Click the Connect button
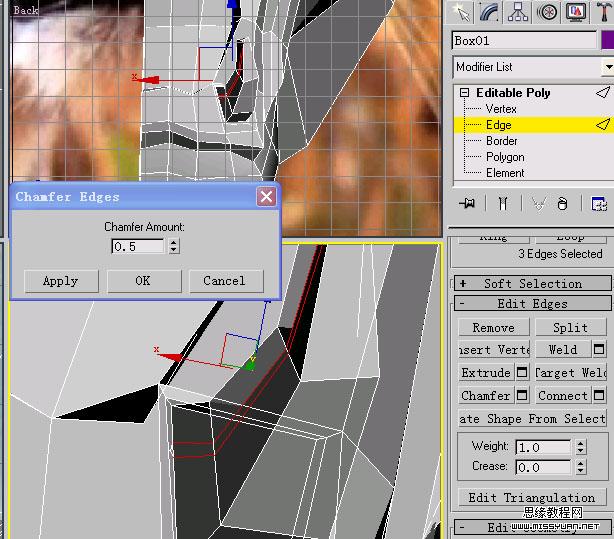 pyautogui.click(x=563, y=396)
